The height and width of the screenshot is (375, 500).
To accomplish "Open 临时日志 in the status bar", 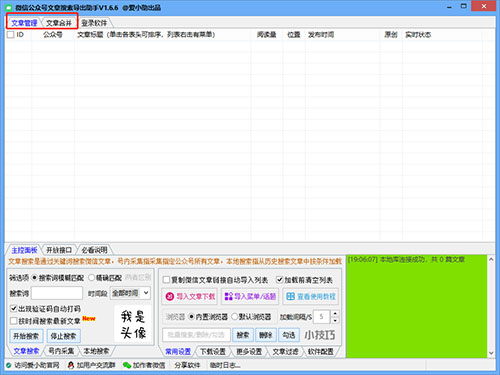I will pos(225,365).
